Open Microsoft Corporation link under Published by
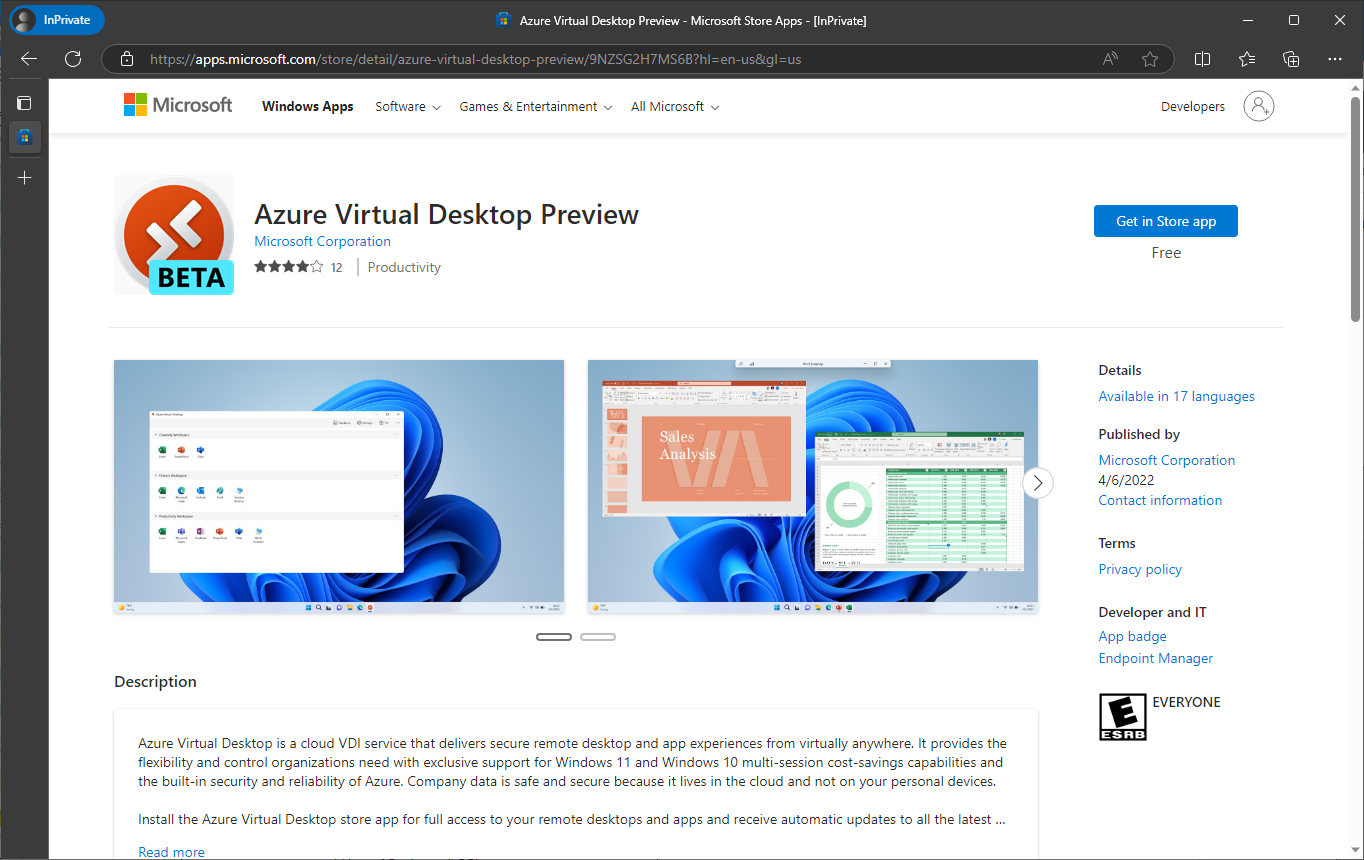The height and width of the screenshot is (860, 1364). [1167, 460]
